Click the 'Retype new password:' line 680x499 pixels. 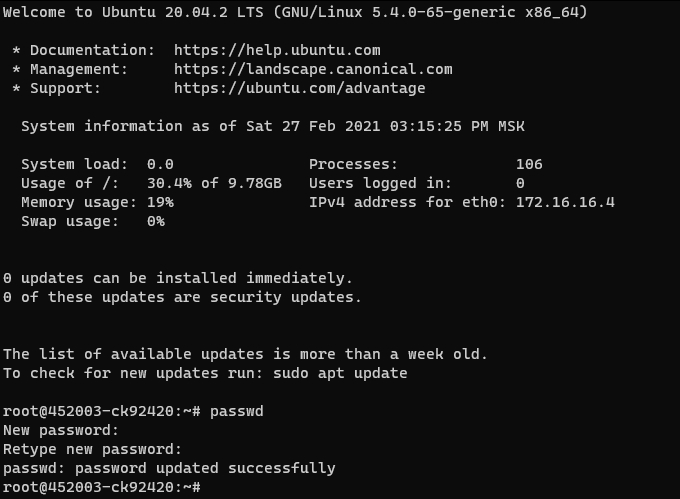point(92,449)
